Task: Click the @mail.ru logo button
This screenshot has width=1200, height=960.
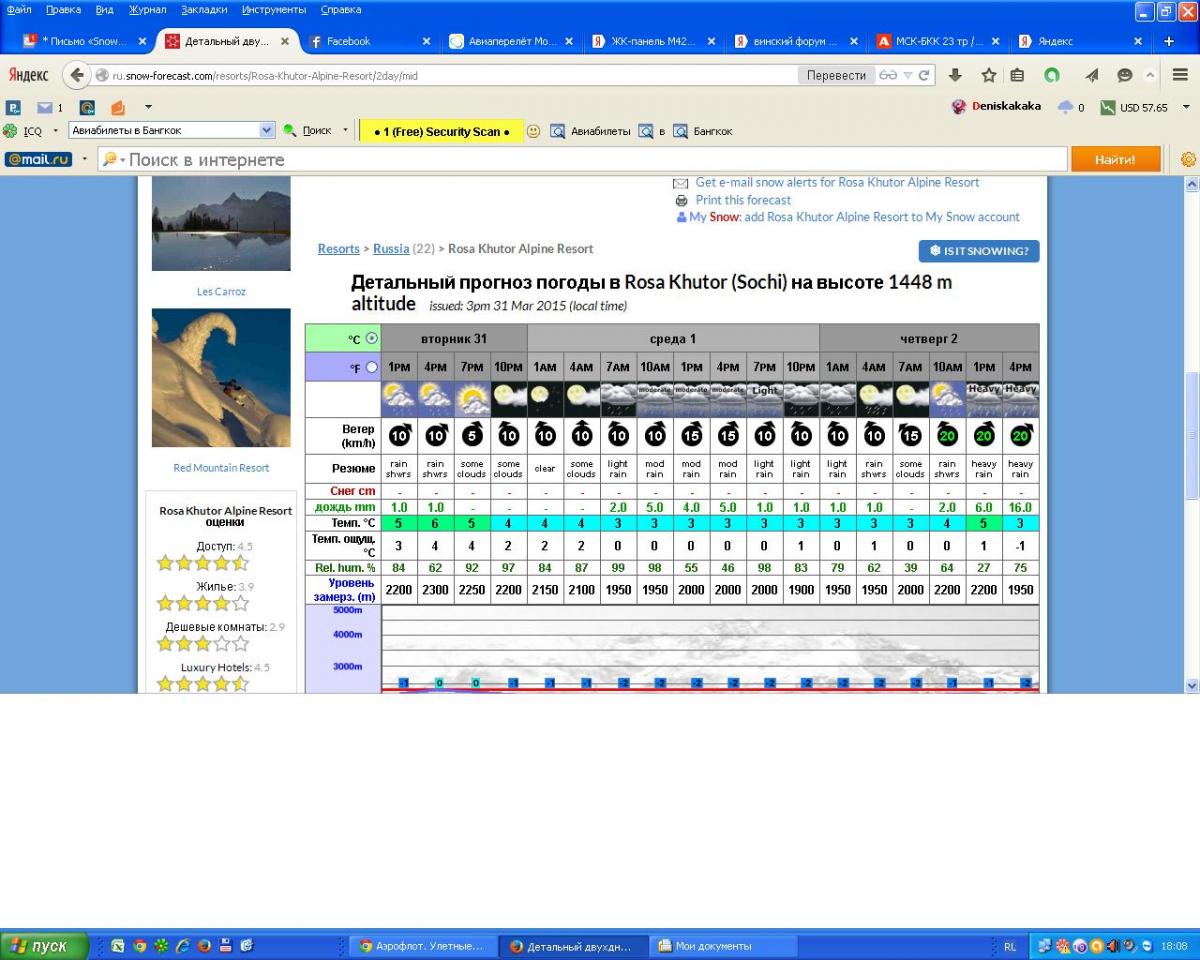Action: click(x=38, y=159)
